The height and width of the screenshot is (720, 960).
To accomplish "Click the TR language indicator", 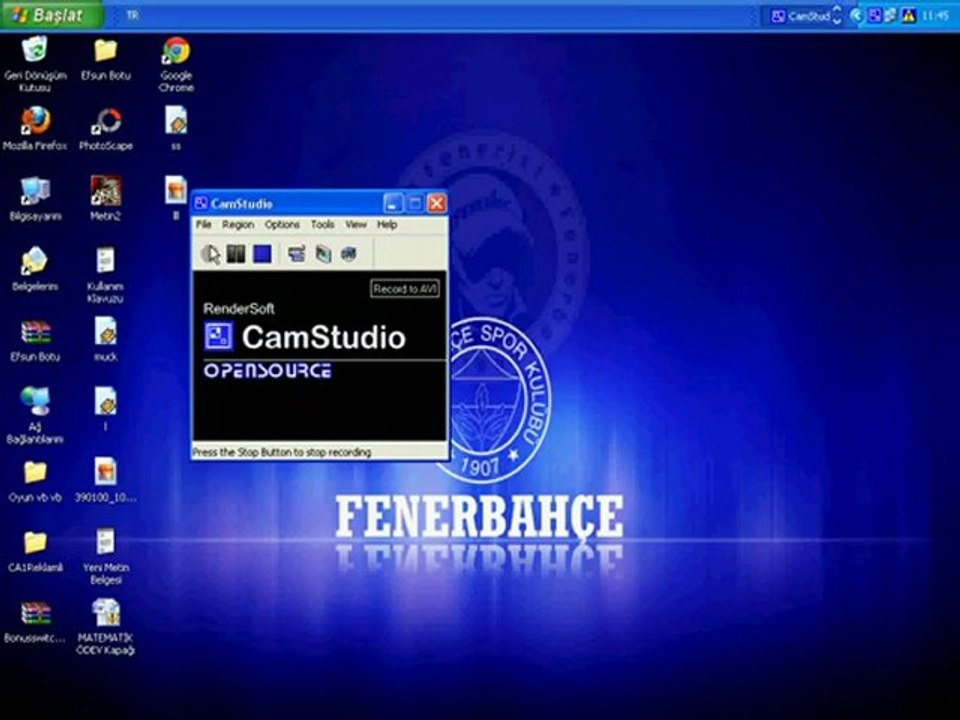I will coord(132,15).
